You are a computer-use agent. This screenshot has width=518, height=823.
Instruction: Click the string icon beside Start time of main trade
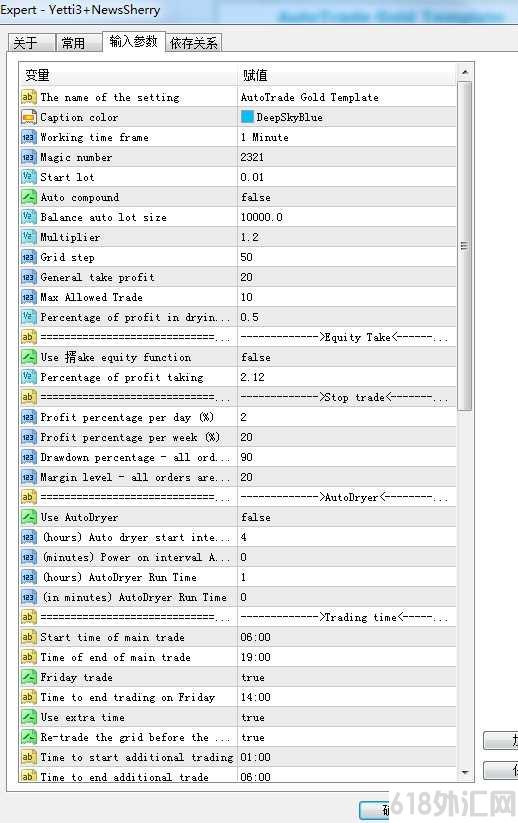click(x=28, y=637)
